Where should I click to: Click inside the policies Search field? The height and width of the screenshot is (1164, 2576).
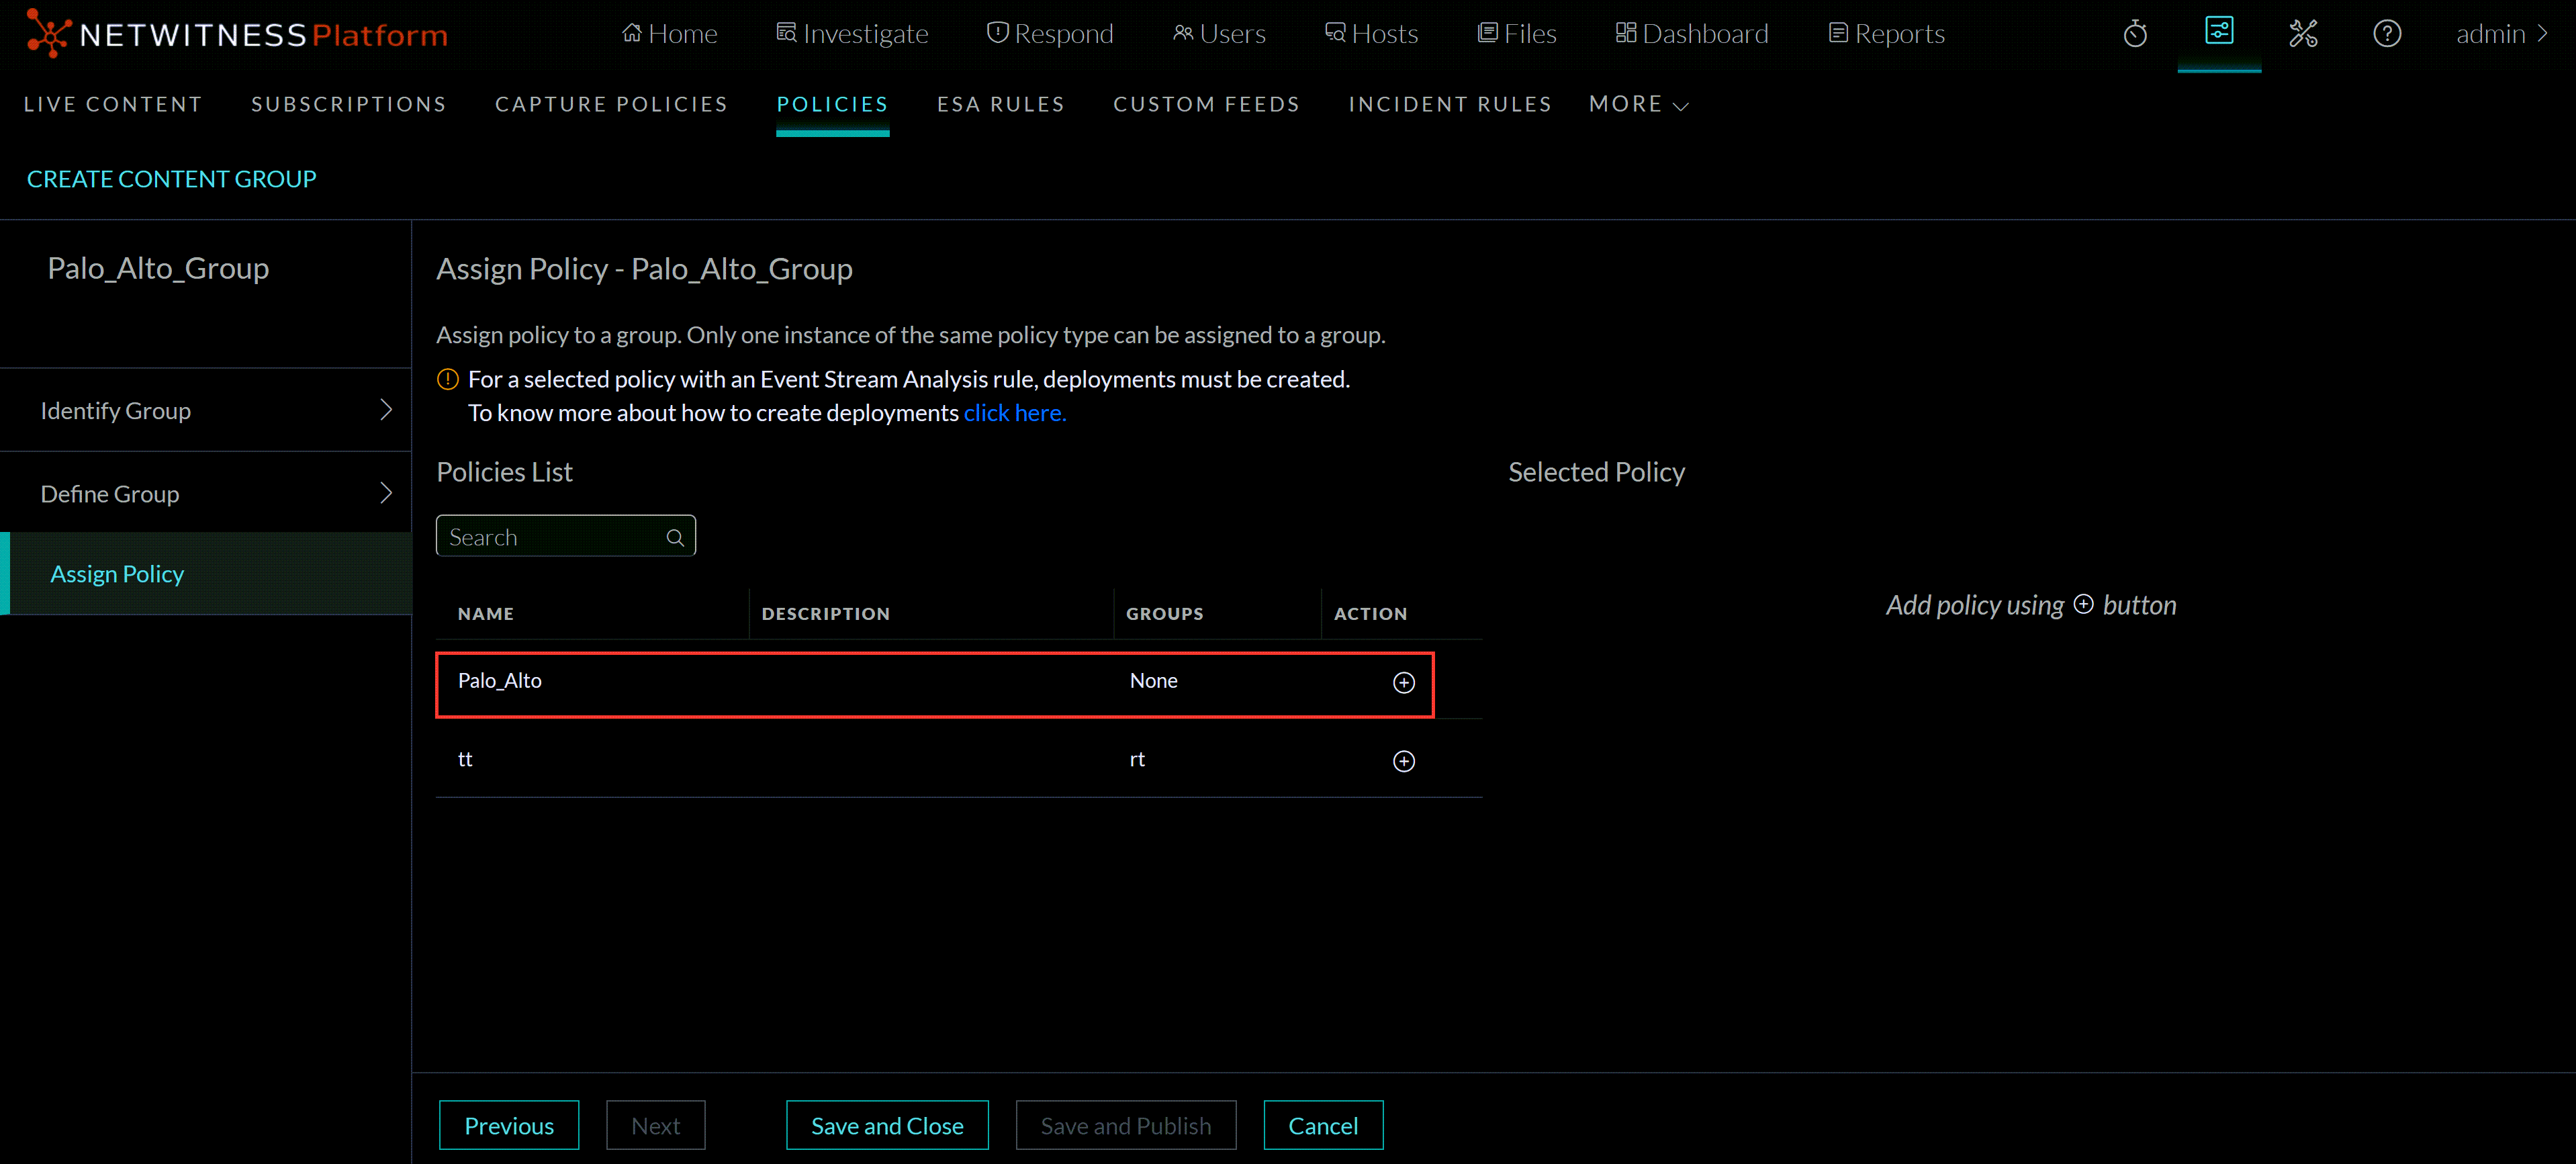click(x=550, y=536)
